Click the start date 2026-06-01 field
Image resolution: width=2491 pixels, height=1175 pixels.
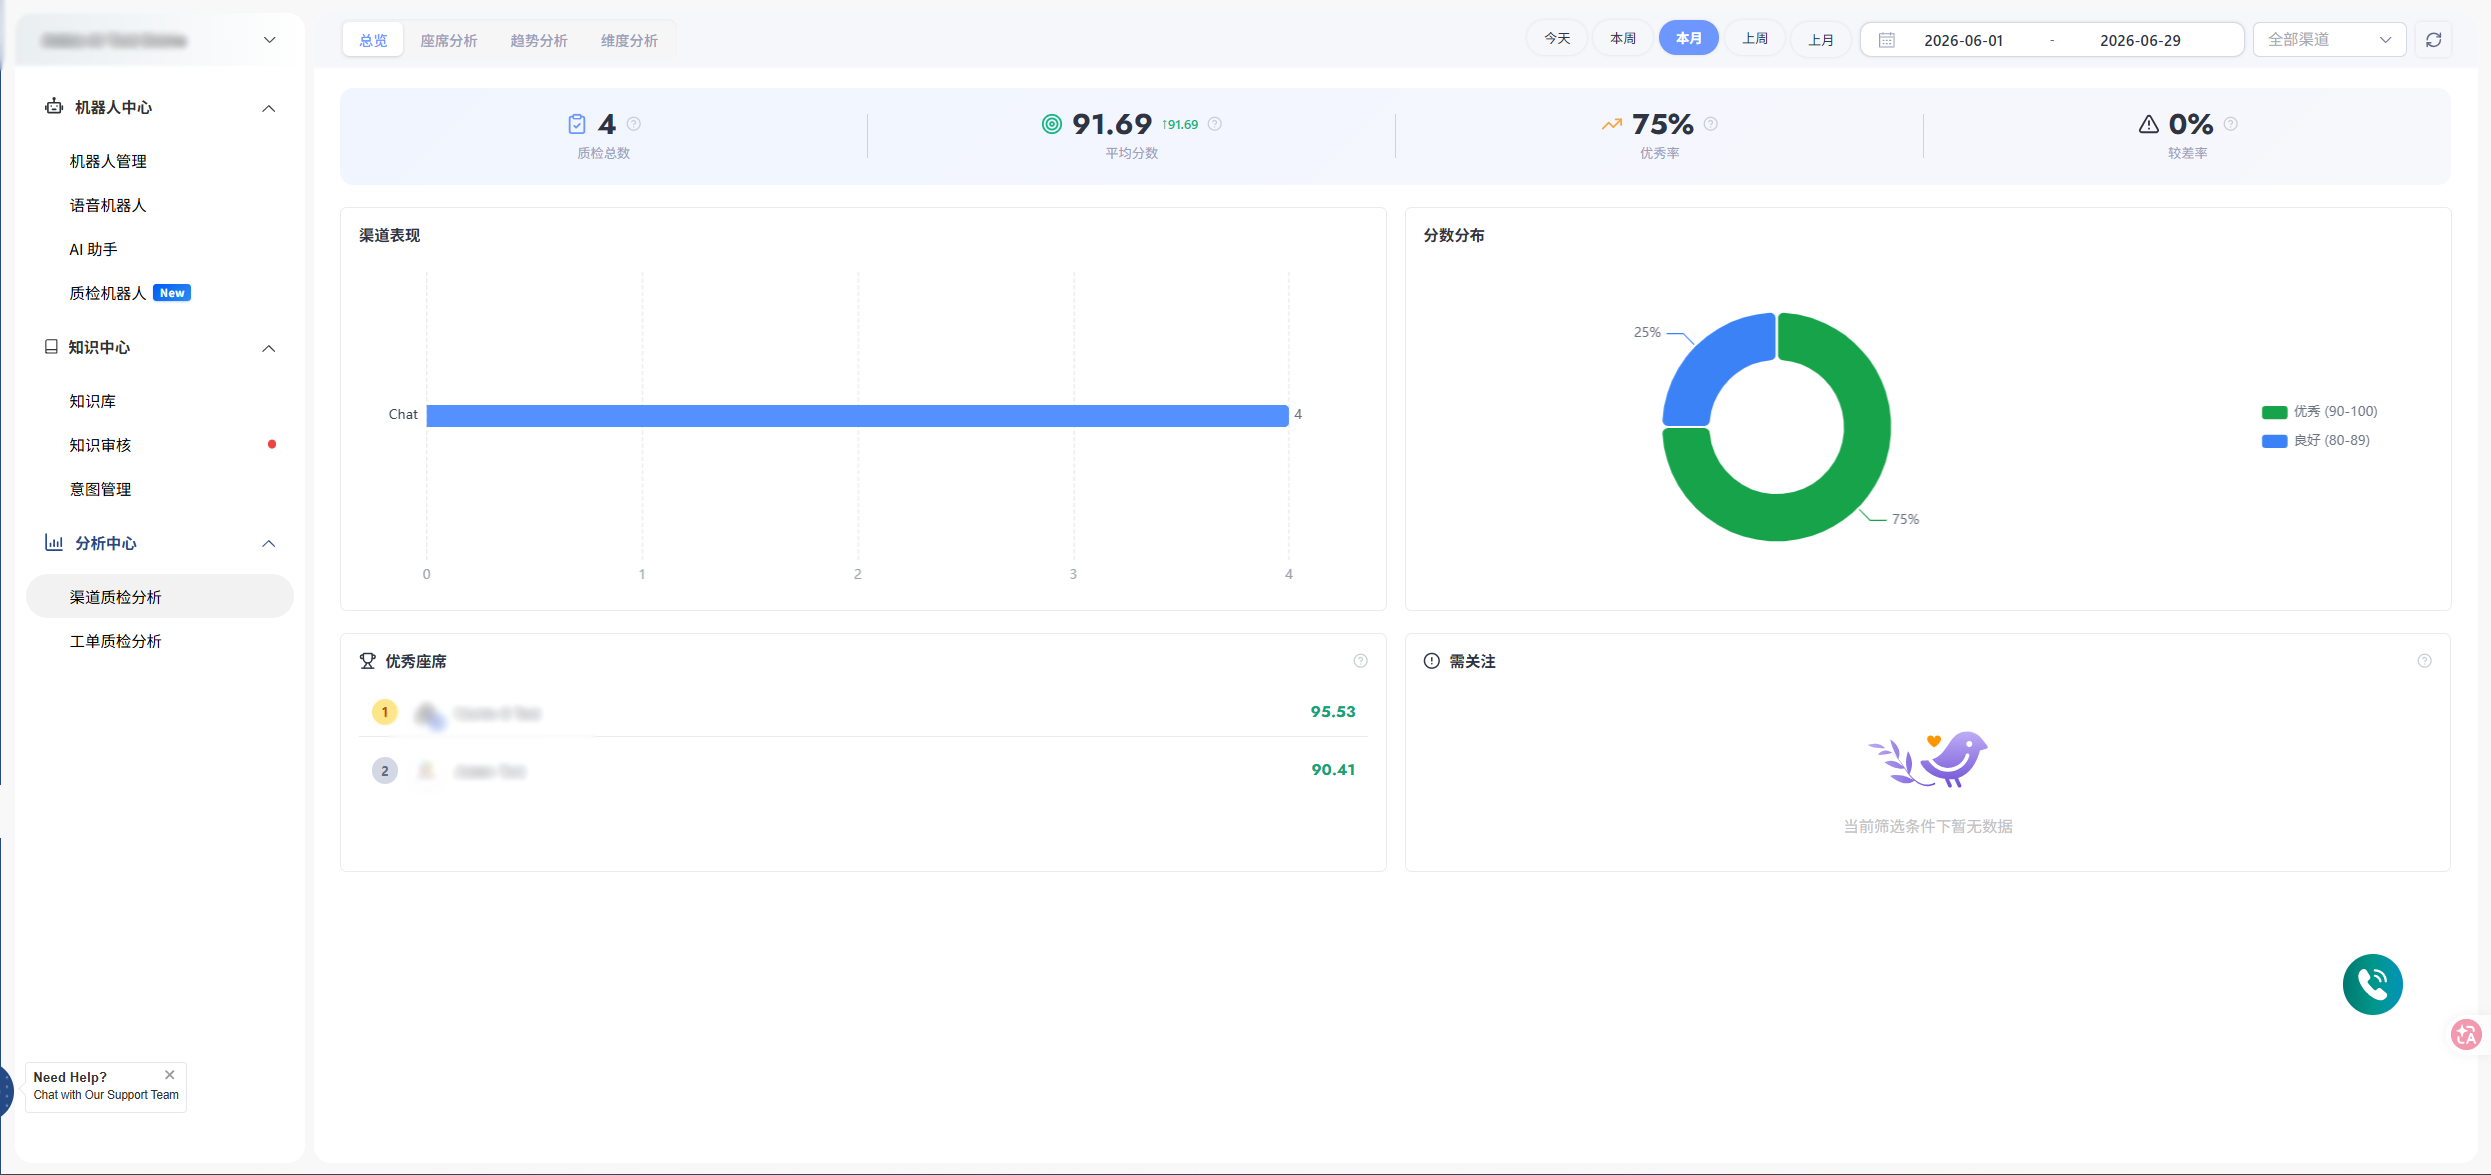pos(1963,40)
